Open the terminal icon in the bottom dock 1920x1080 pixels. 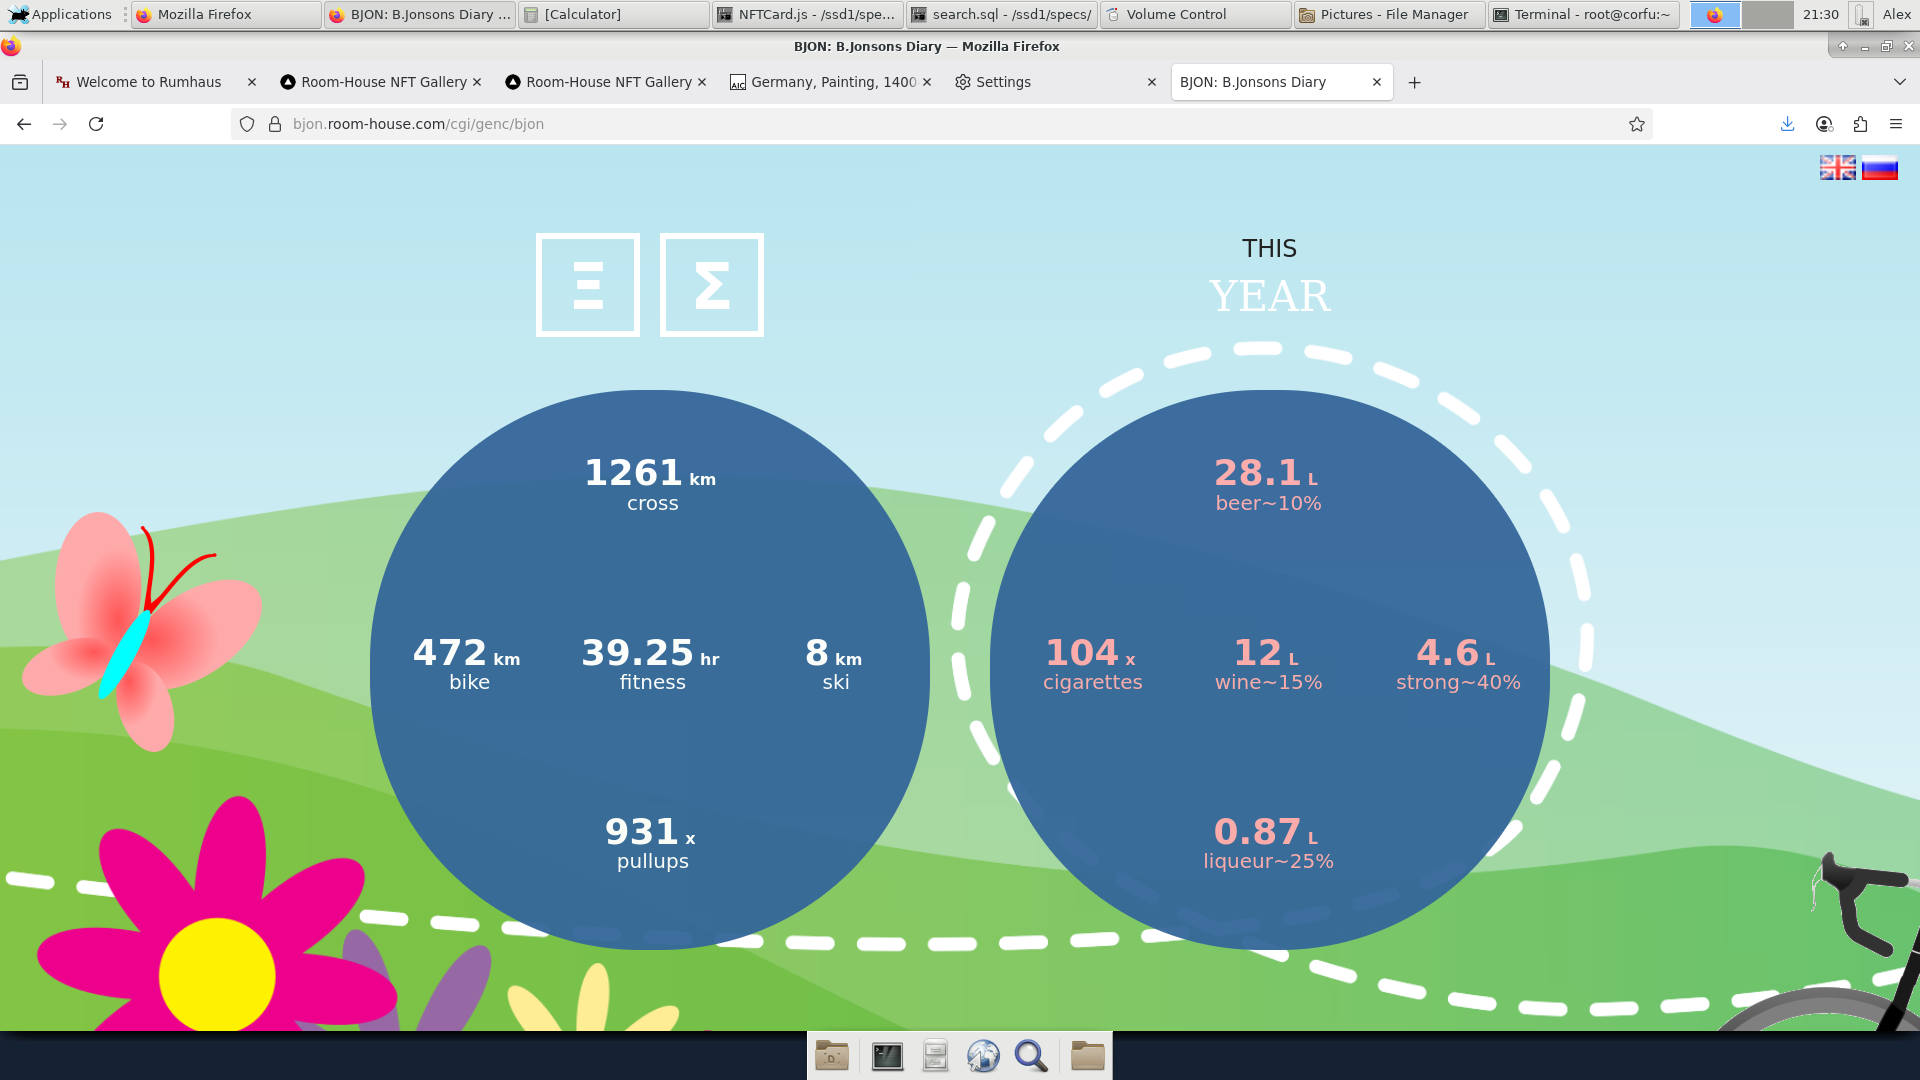[x=887, y=1056]
